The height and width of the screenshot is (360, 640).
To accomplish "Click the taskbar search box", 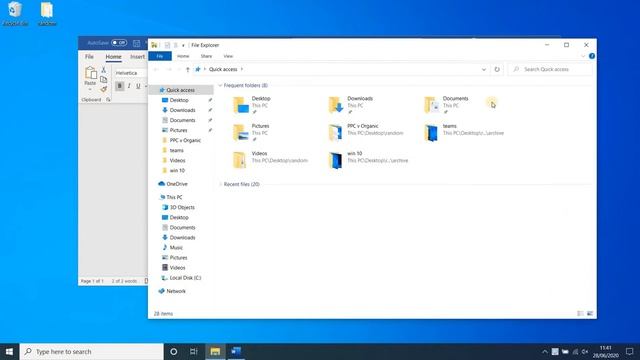I will point(91,351).
